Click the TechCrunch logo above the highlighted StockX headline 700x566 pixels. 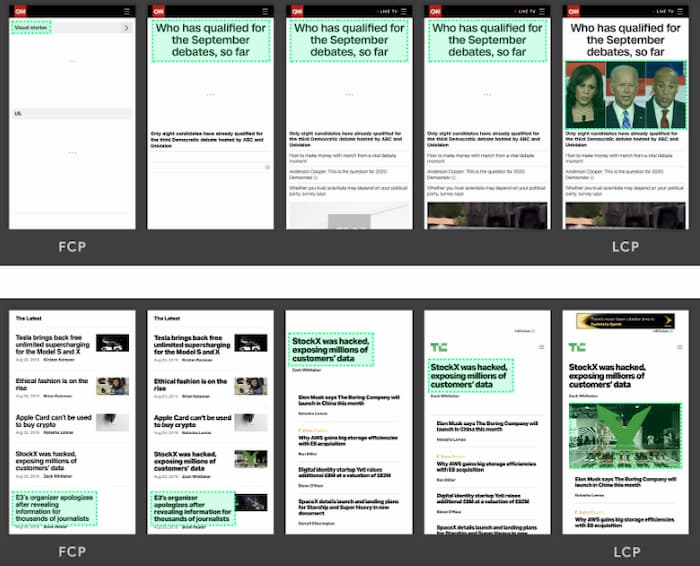(x=438, y=347)
